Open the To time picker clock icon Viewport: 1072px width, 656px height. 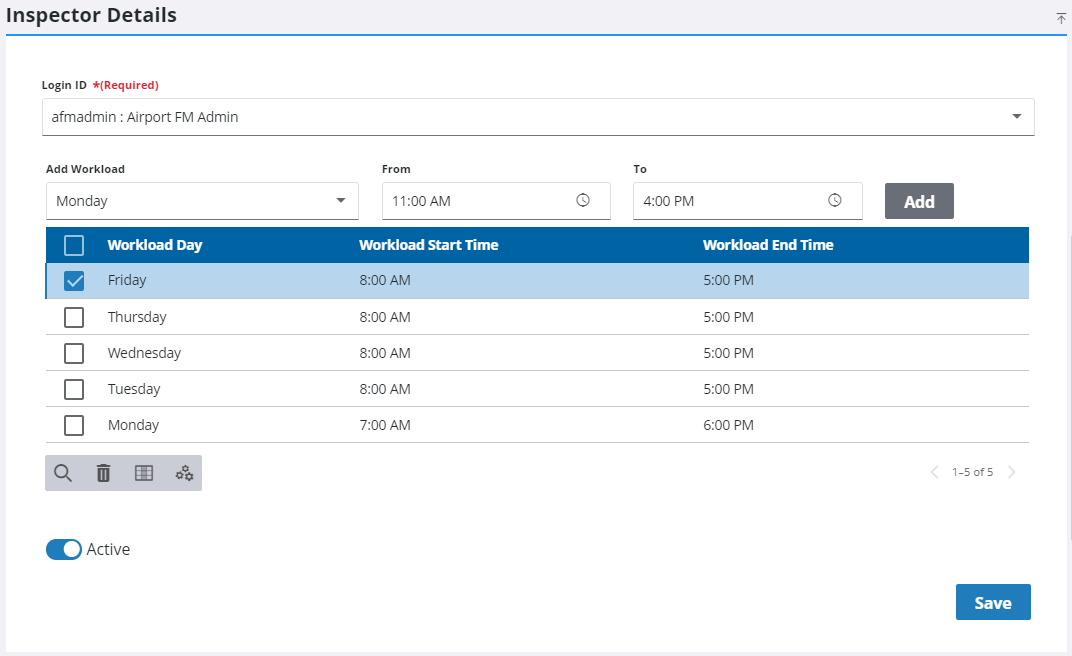coord(835,200)
